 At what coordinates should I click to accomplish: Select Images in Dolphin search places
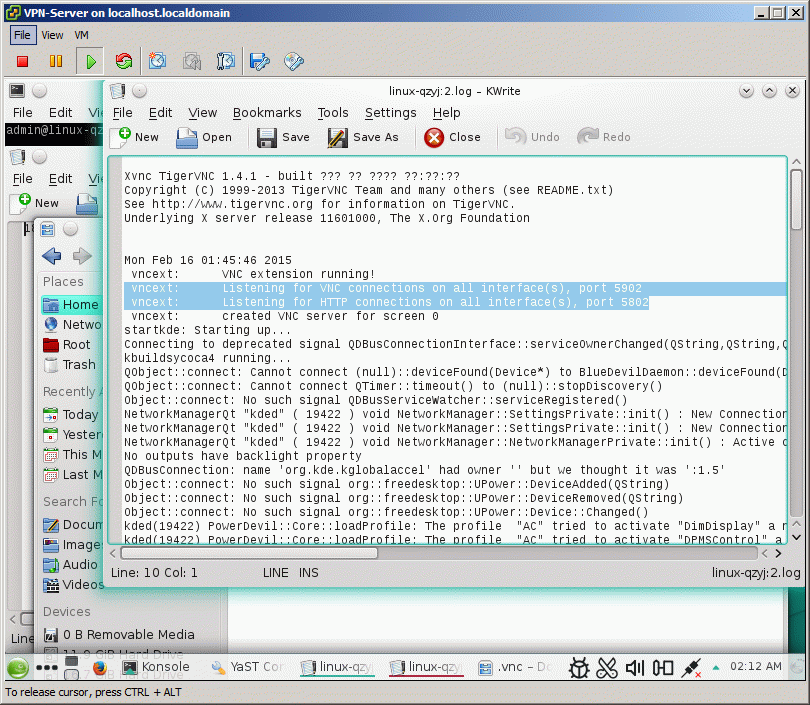(x=72, y=545)
